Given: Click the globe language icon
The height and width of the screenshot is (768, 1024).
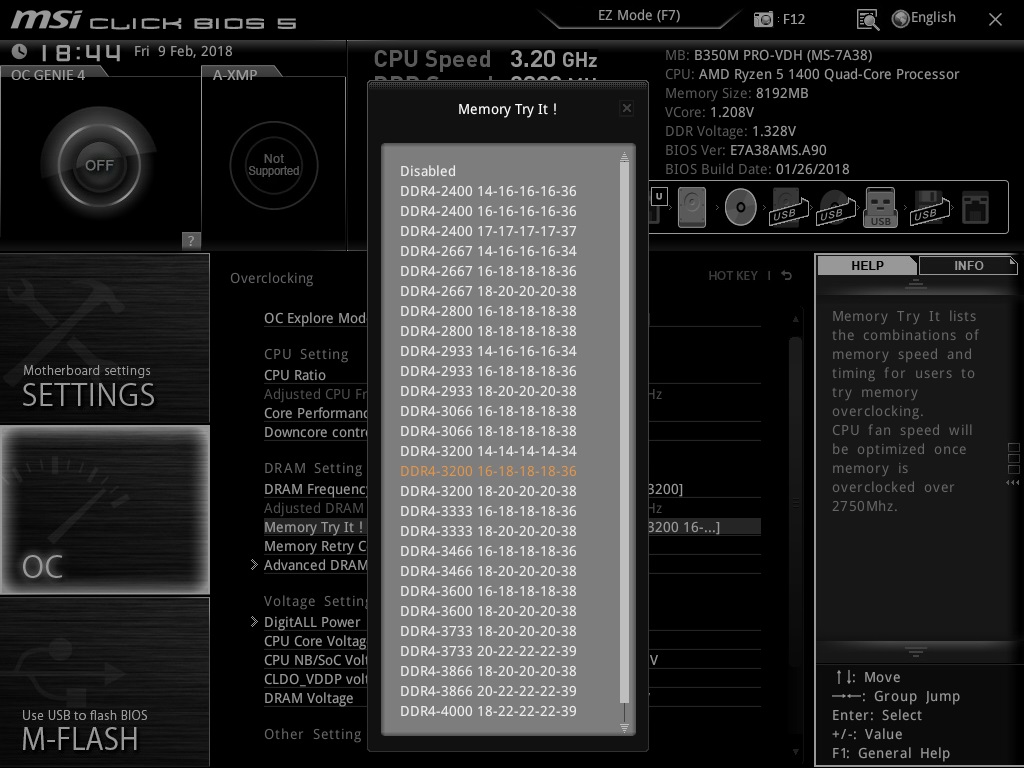Looking at the screenshot, I should coord(901,19).
